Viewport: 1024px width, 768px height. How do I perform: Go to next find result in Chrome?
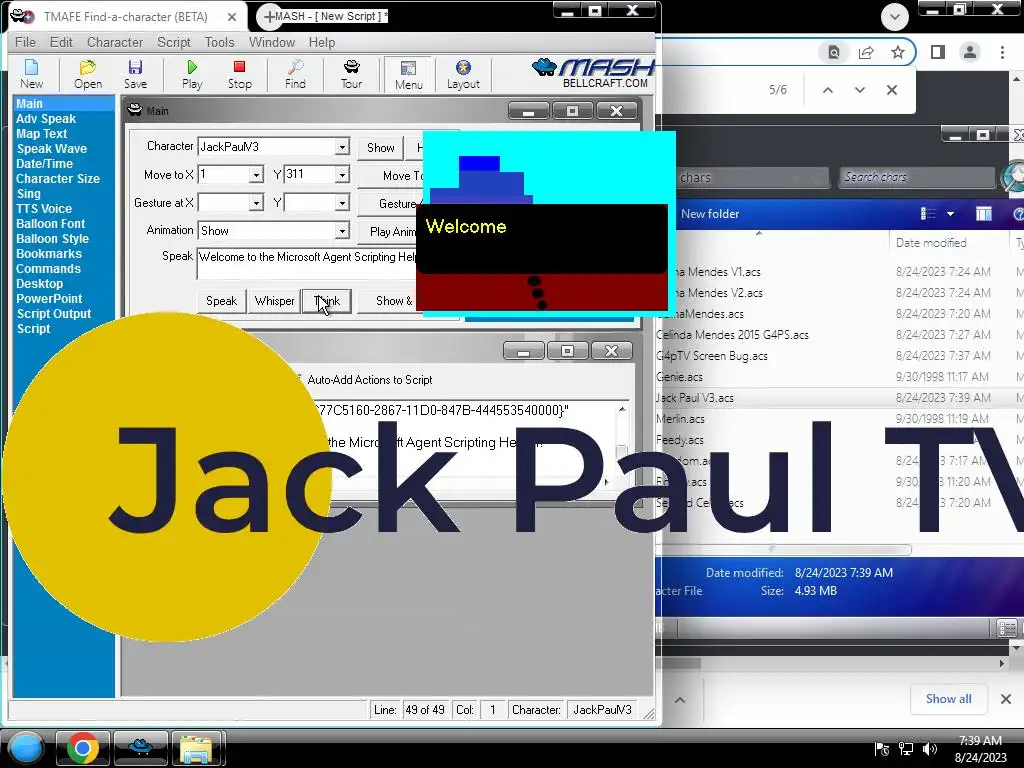pos(859,90)
